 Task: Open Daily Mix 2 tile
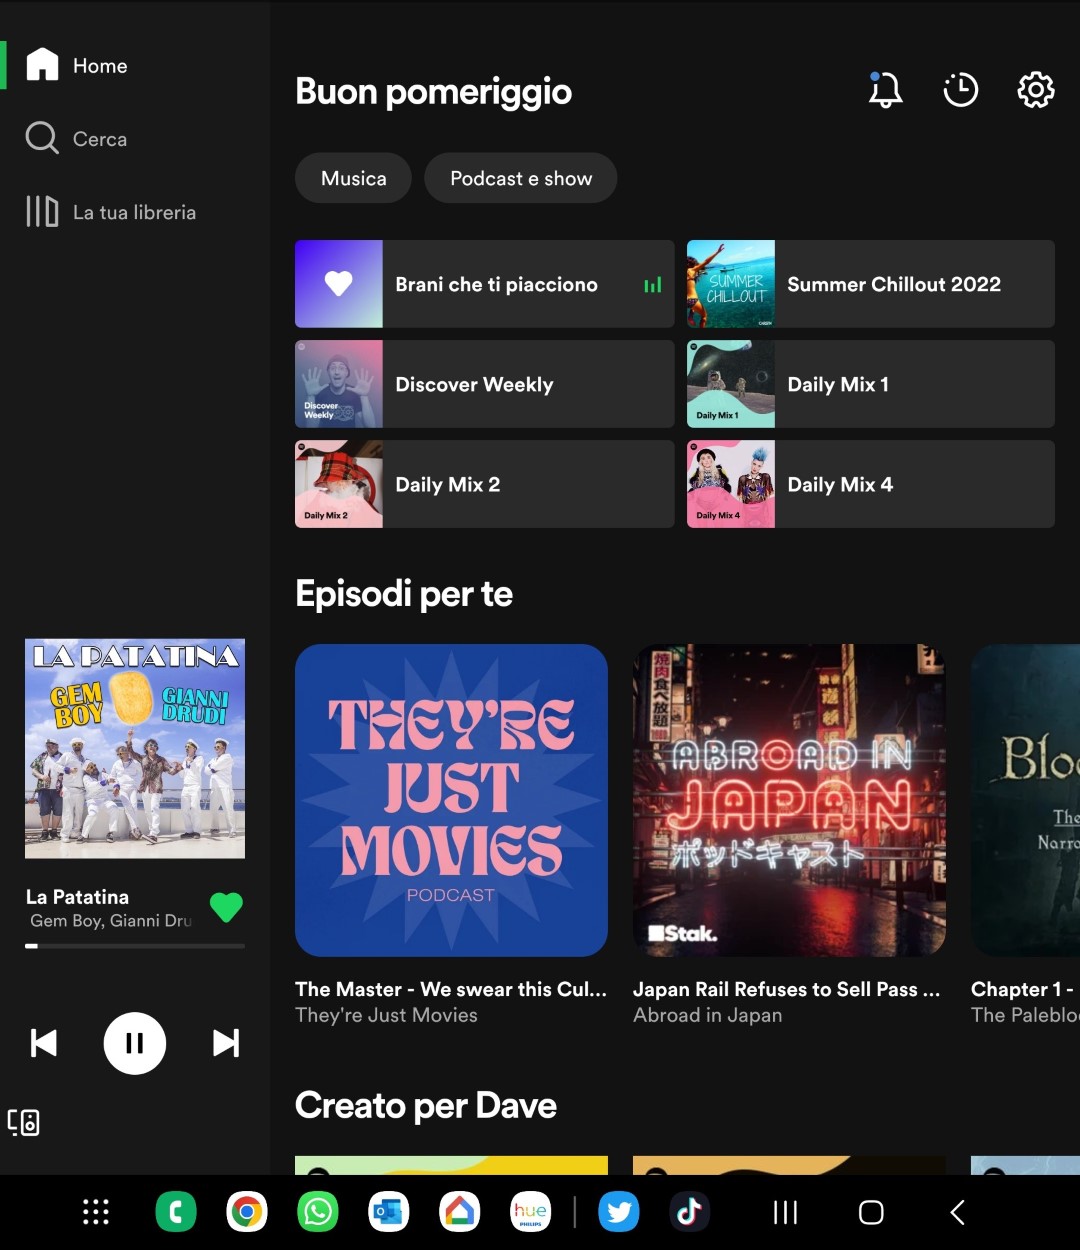(x=484, y=484)
